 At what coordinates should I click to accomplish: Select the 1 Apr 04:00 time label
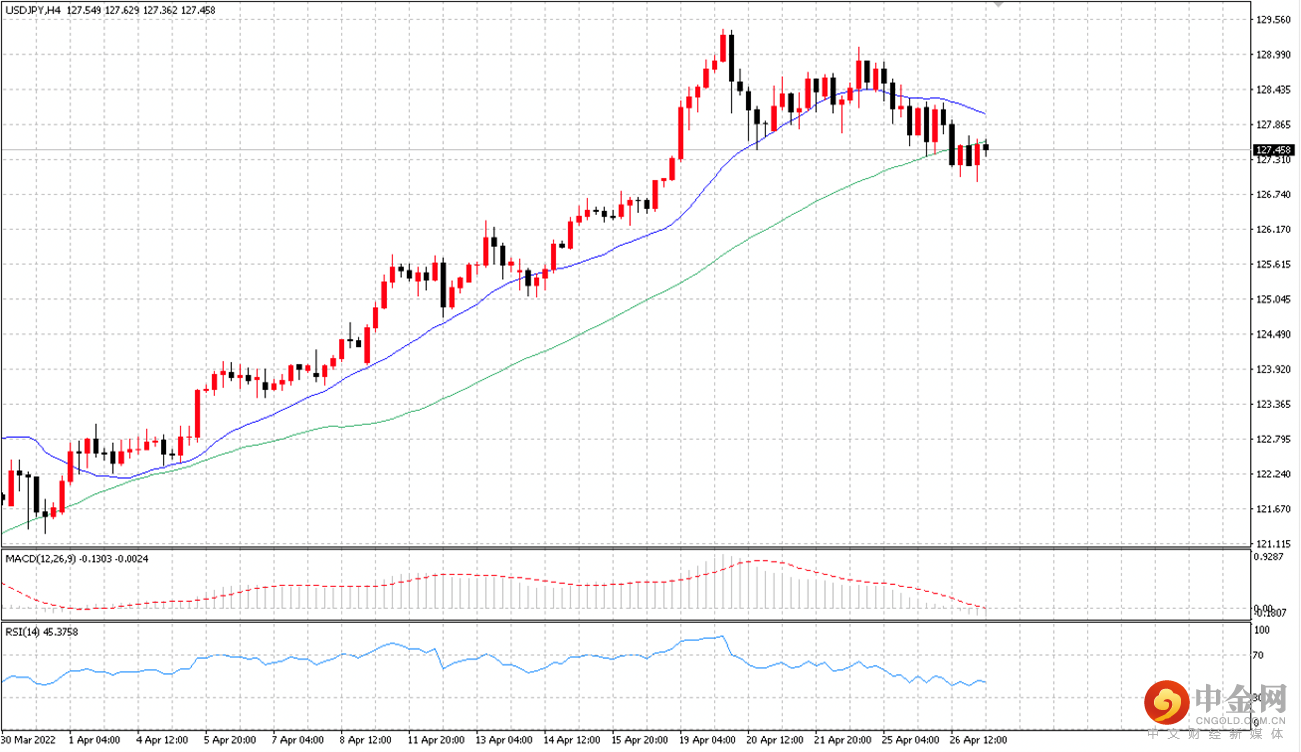tap(95, 741)
